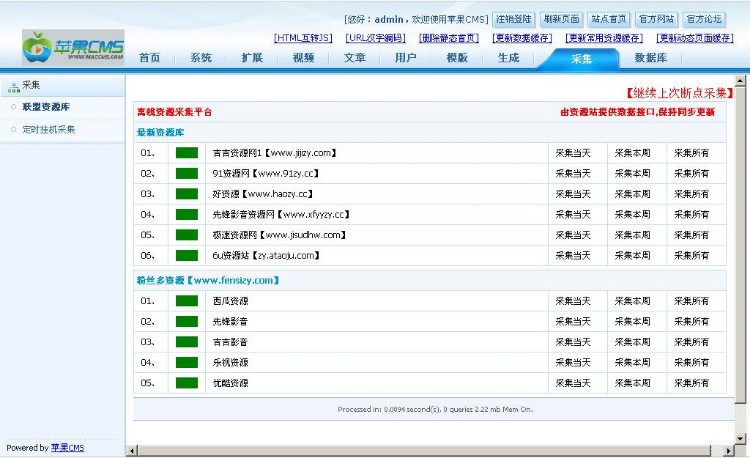Open the 系统 nav tab

(x=201, y=58)
